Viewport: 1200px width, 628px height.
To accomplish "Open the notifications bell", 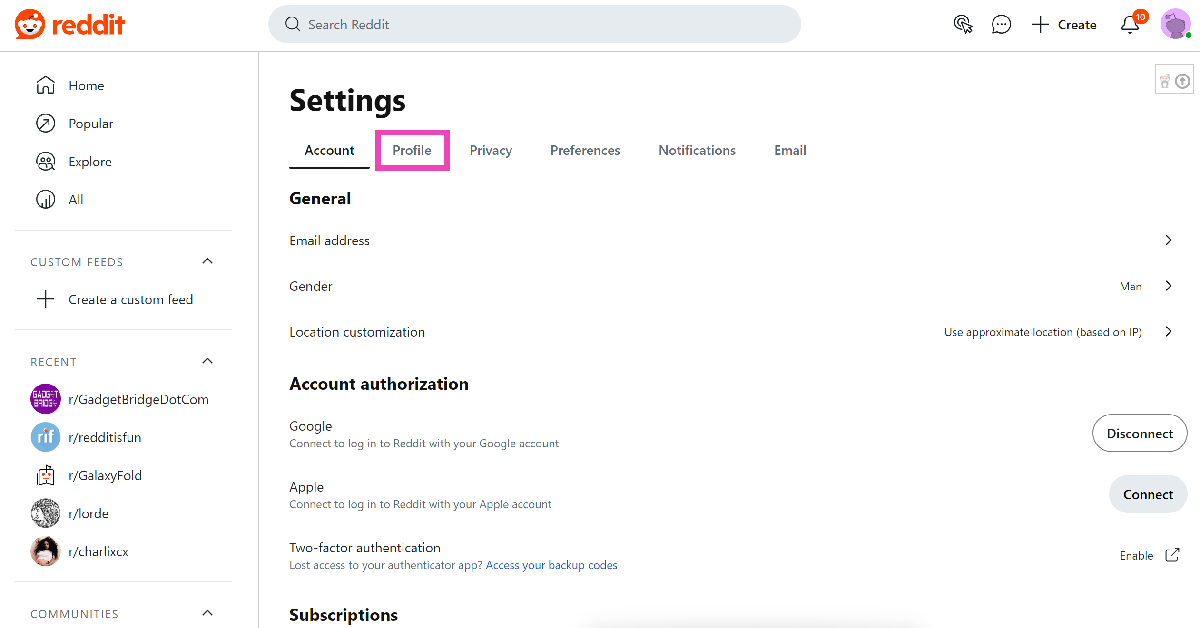I will pyautogui.click(x=1130, y=25).
